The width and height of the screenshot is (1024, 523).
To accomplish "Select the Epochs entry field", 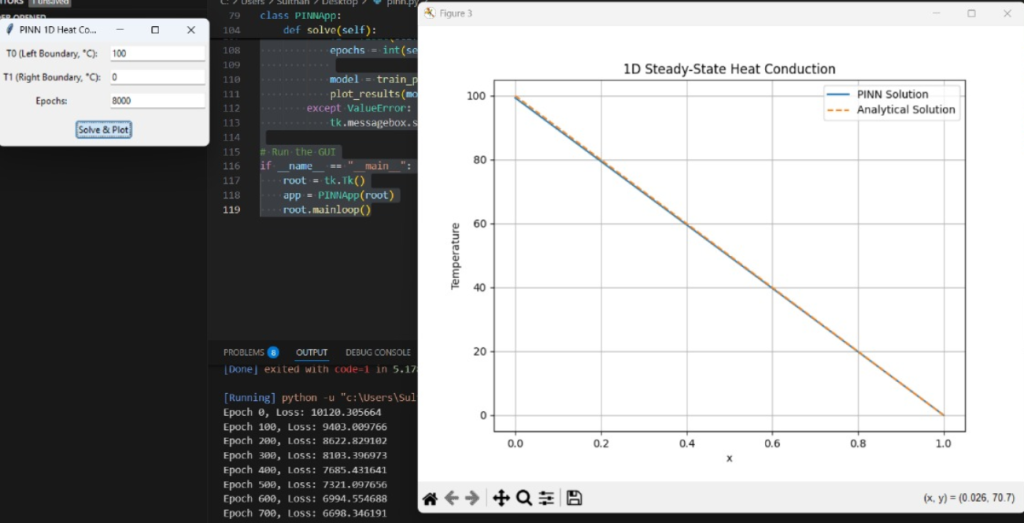I will (157, 101).
